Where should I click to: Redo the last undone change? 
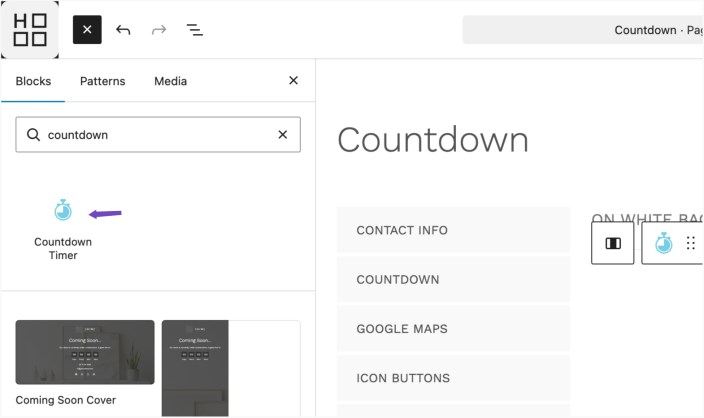(159, 30)
